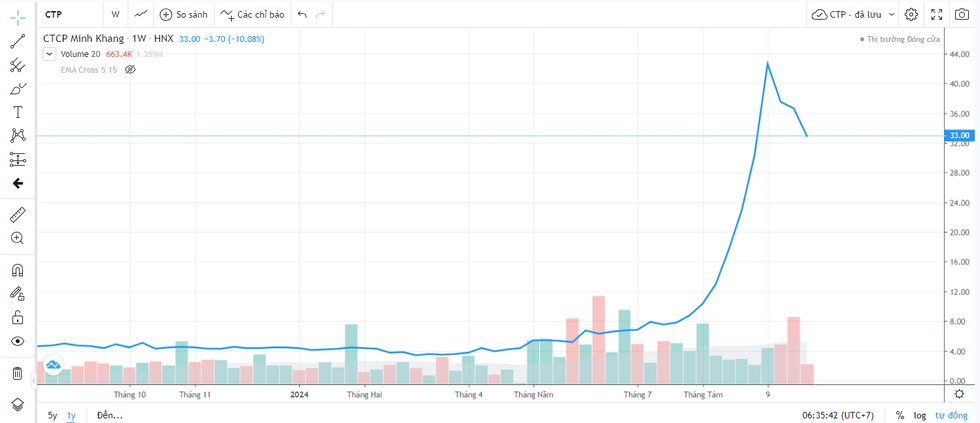
Task: Show the hidden EMA Cross indicator
Action: tap(130, 70)
